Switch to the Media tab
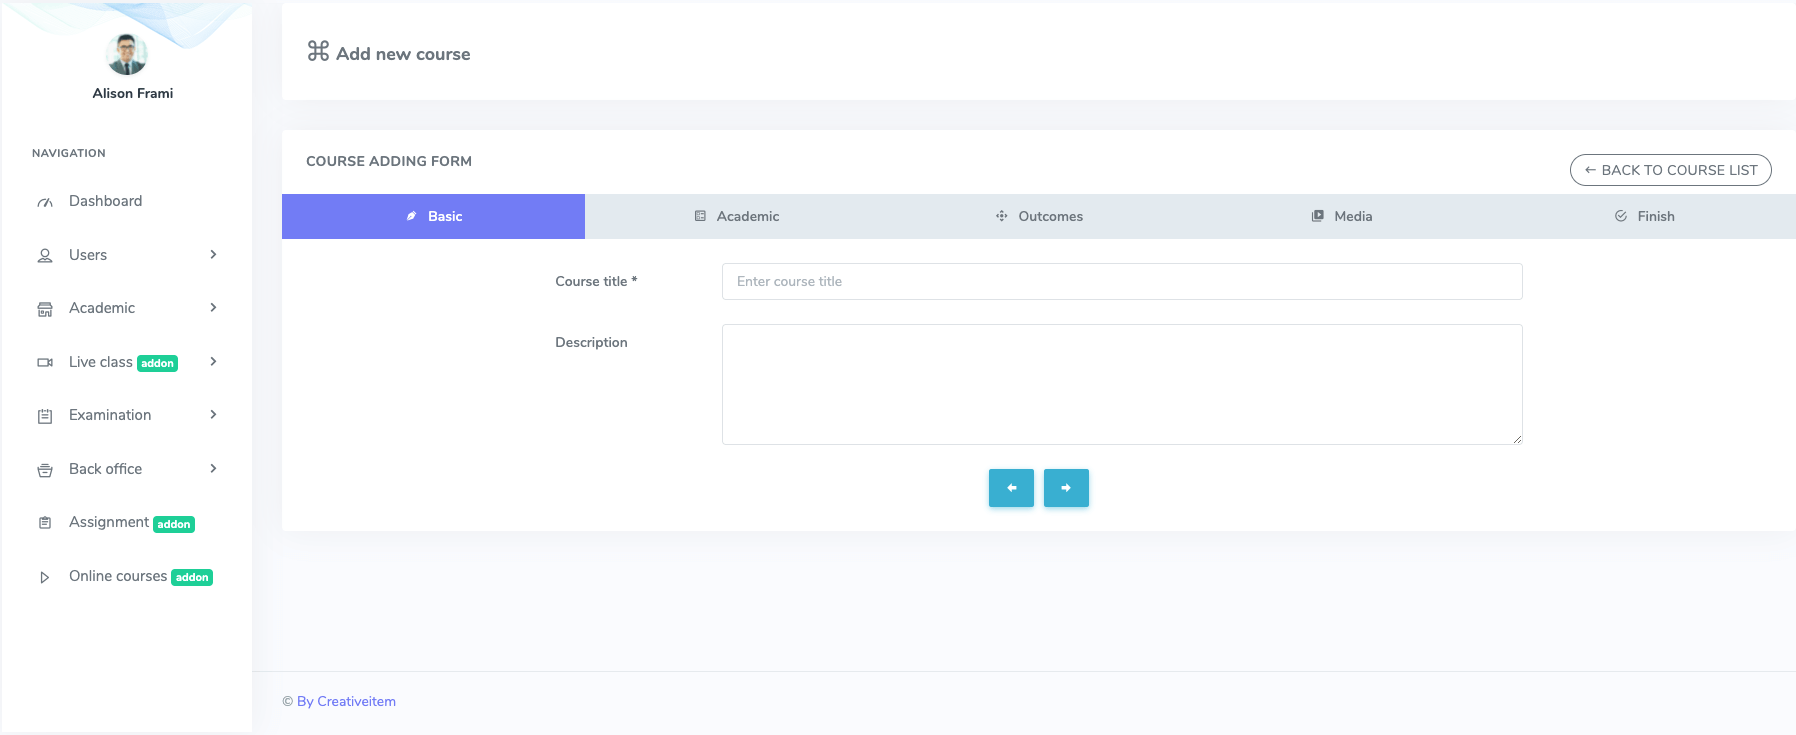The height and width of the screenshot is (735, 1796). (x=1342, y=216)
